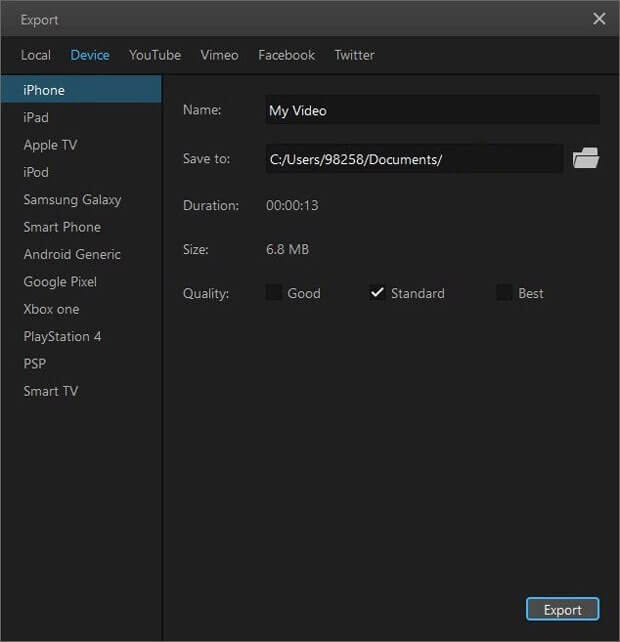This screenshot has width=620, height=642.
Task: Choose Smart TV device
Action: click(81, 391)
